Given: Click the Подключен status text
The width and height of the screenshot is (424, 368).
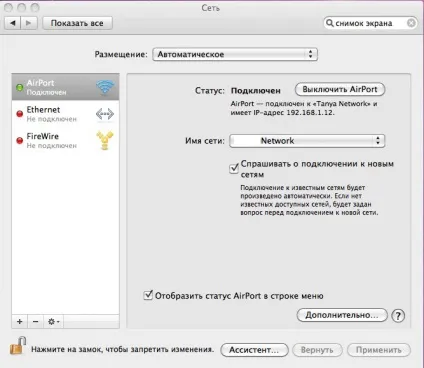Looking at the screenshot, I should pos(256,91).
